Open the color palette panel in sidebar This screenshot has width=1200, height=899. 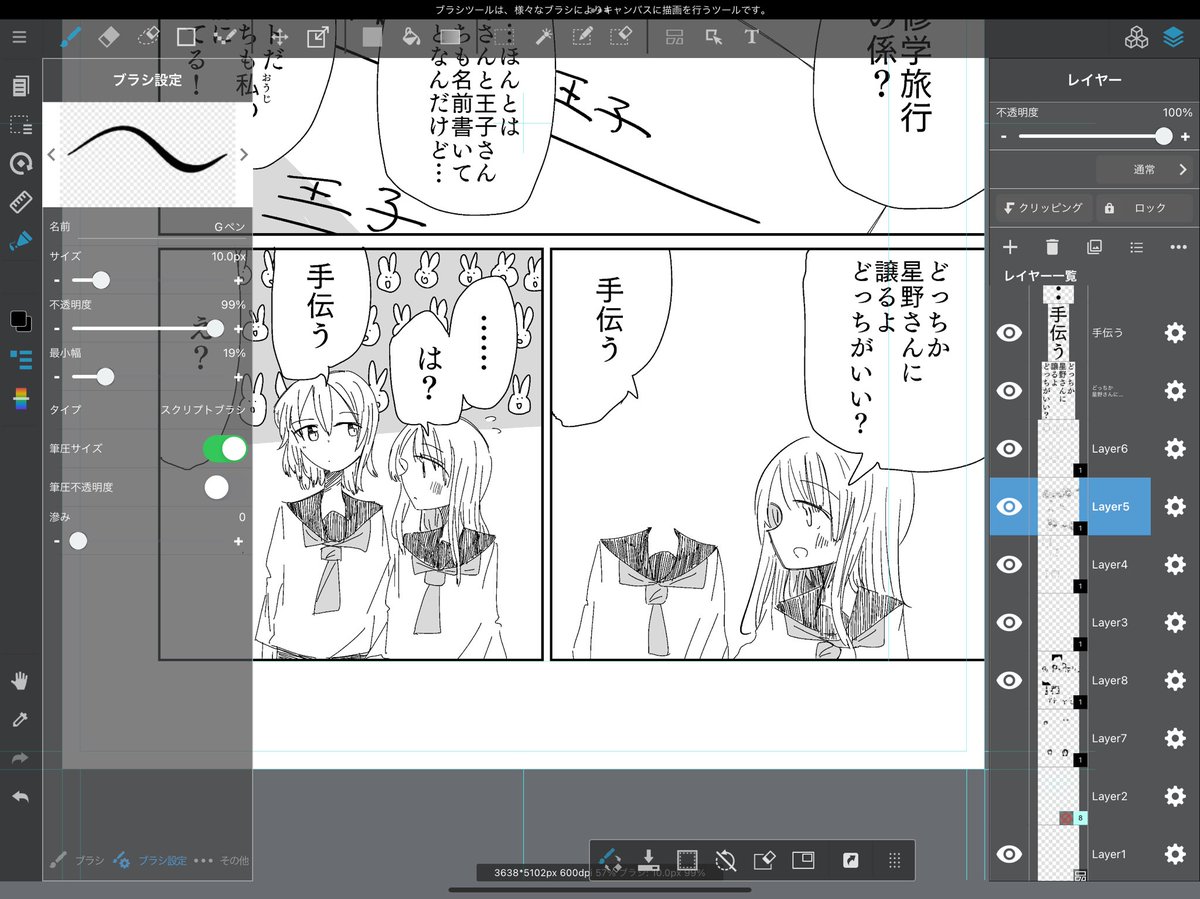20,399
